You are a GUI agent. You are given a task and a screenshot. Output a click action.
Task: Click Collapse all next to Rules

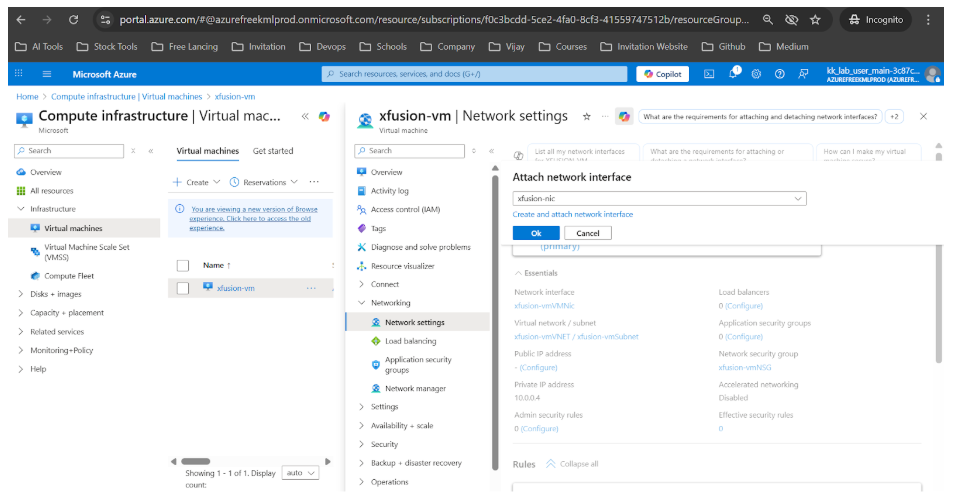tap(572, 464)
